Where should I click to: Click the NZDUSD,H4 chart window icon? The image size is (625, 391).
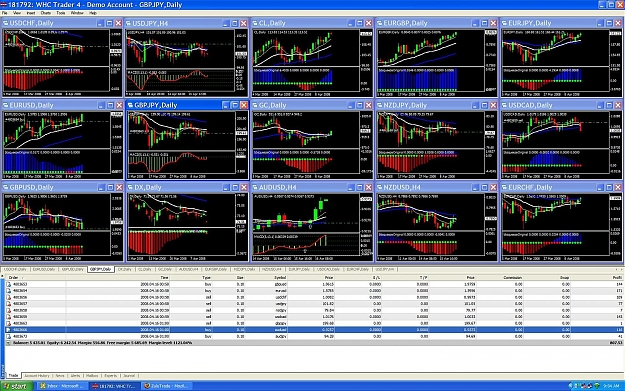point(380,187)
